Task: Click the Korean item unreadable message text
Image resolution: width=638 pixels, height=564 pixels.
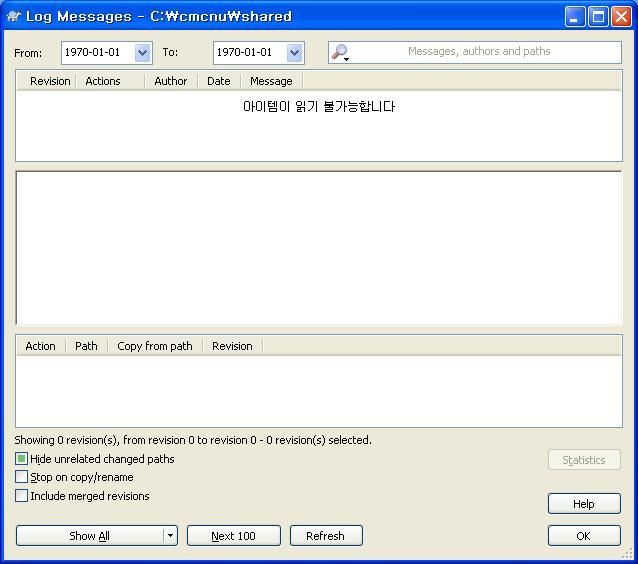Action: coord(319,107)
